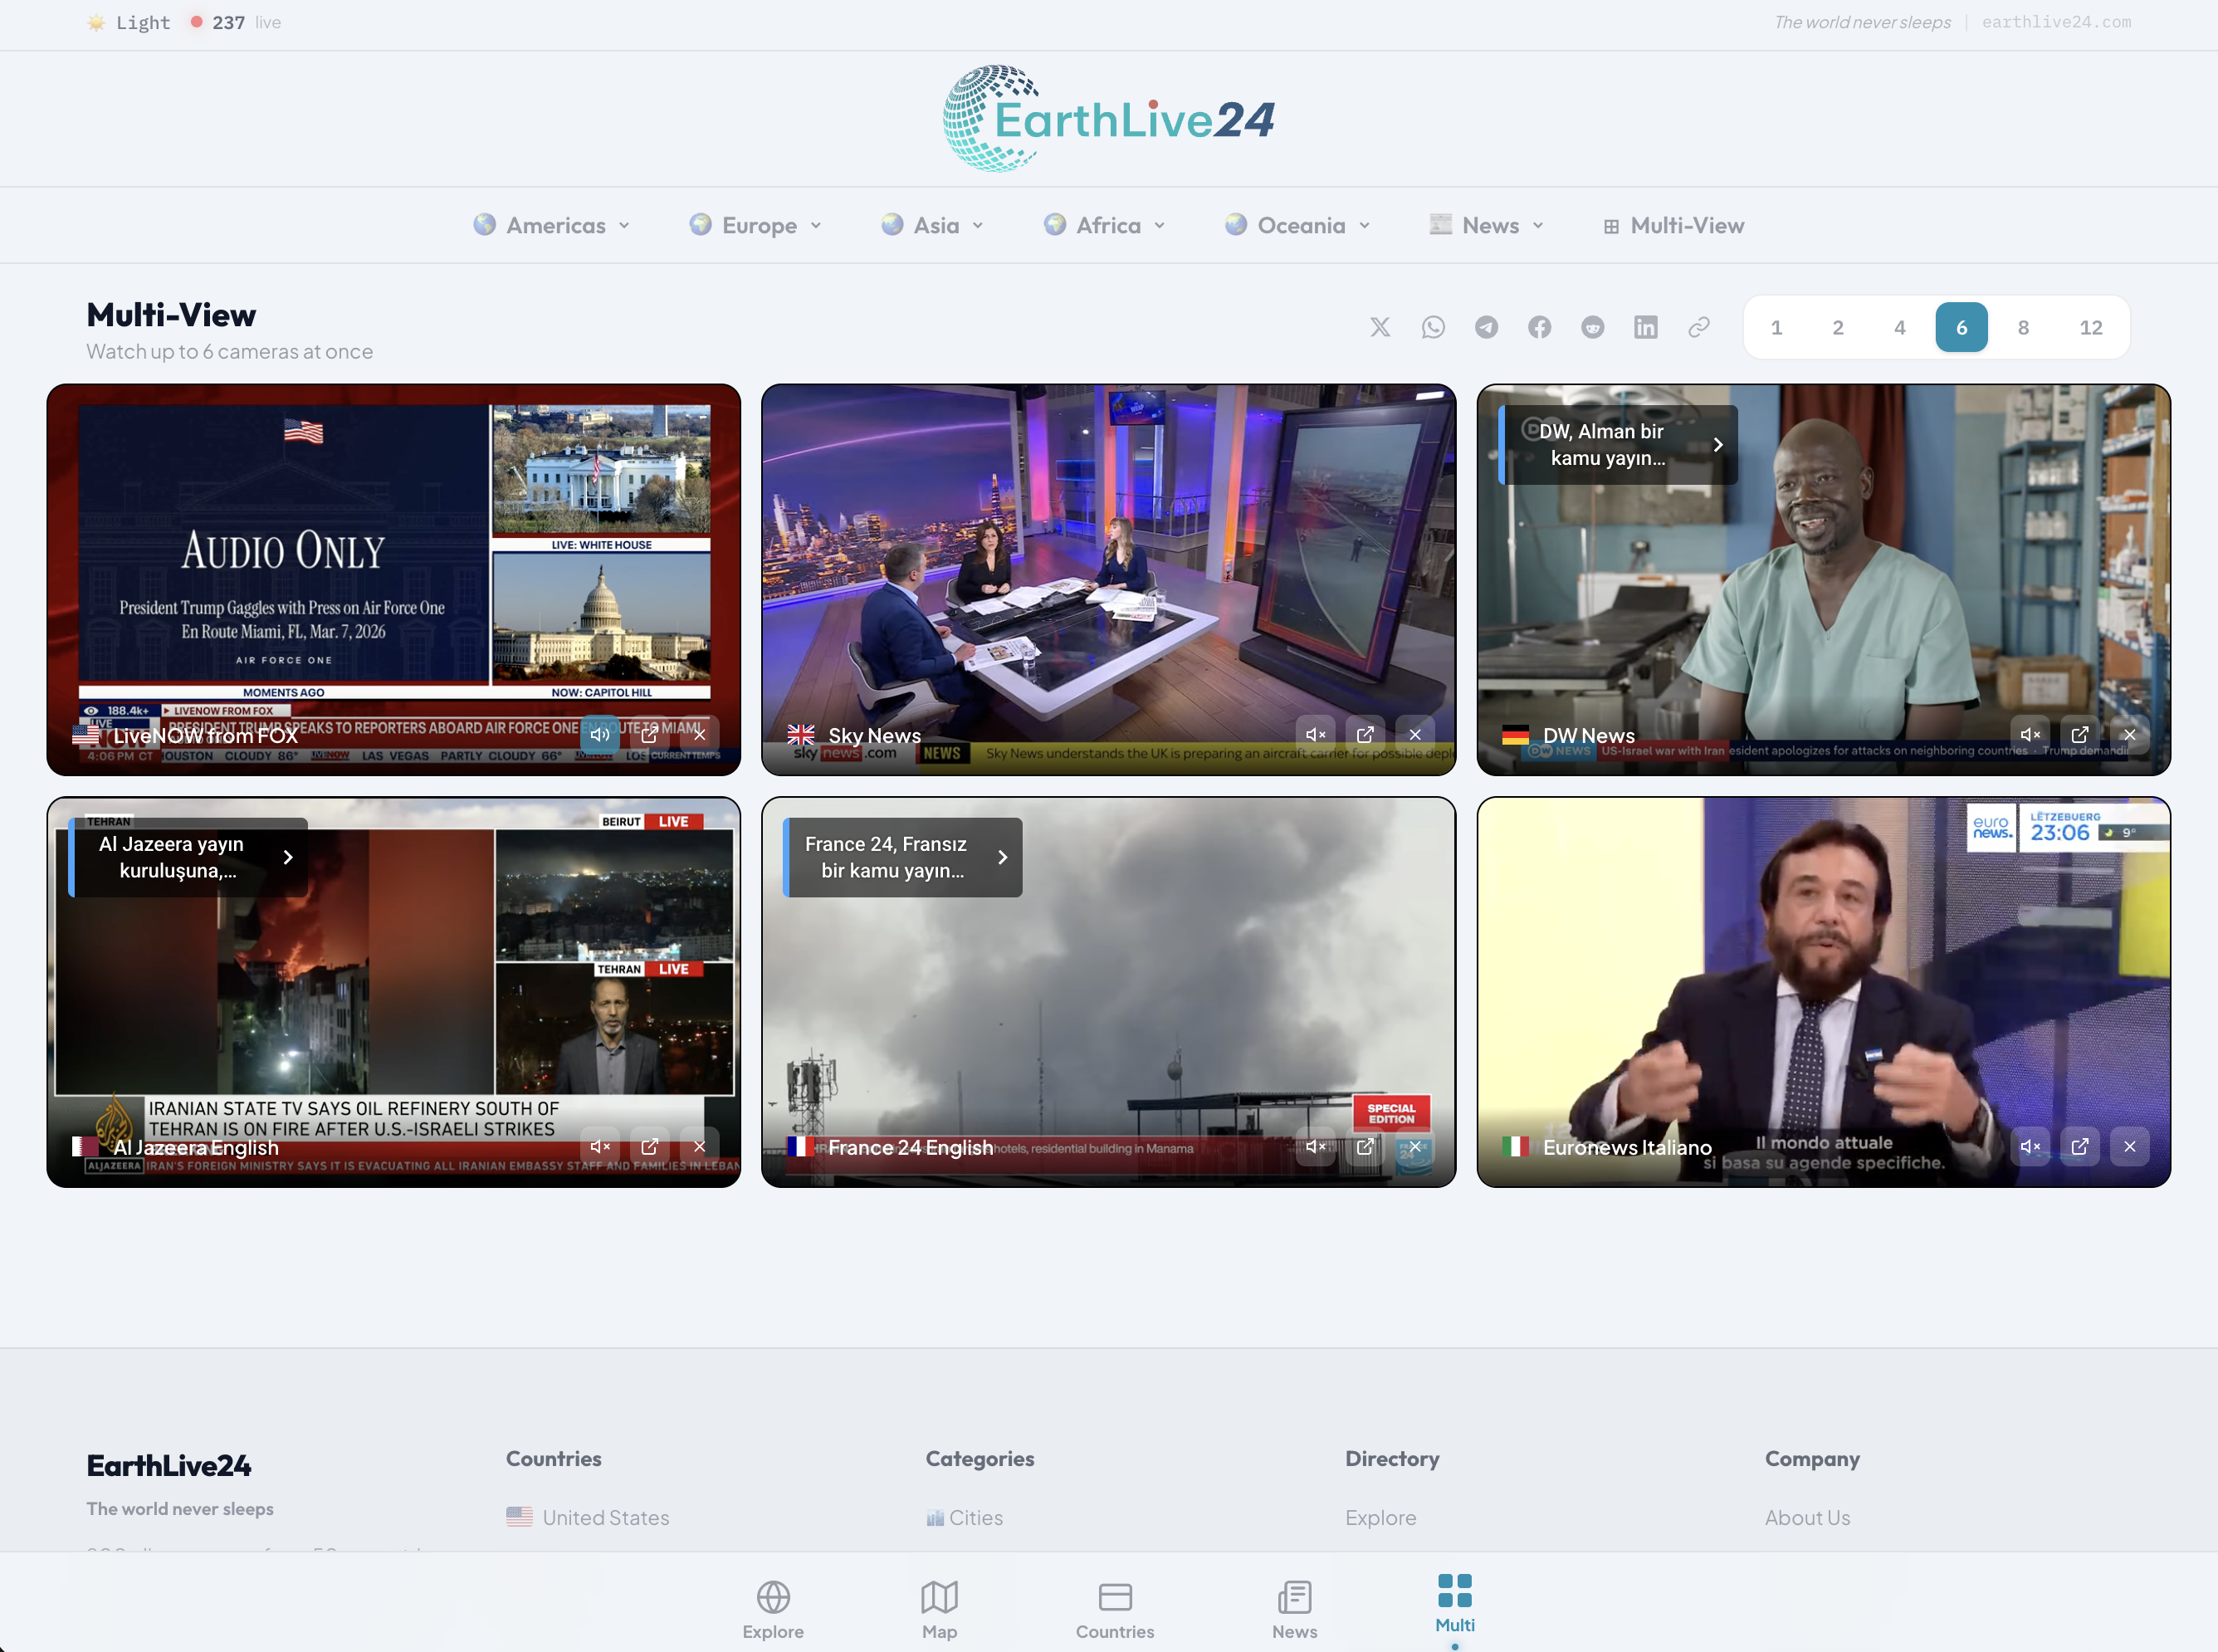Share the page via Telegram

(1487, 327)
